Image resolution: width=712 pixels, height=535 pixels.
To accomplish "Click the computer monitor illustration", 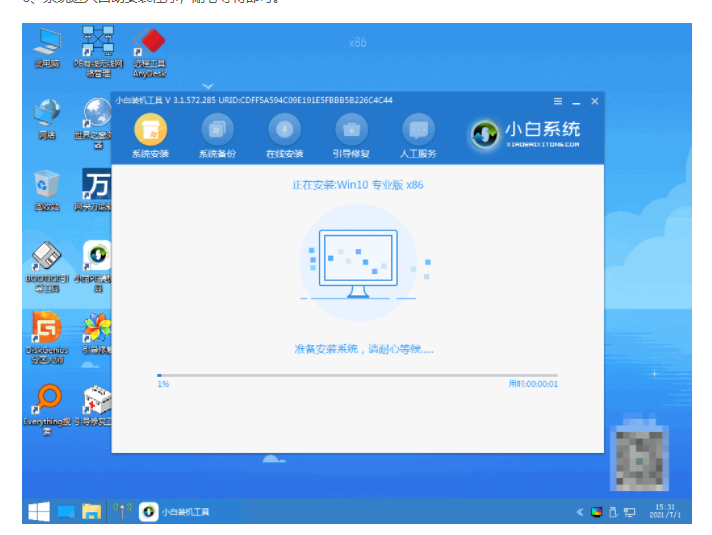I will pos(358,263).
